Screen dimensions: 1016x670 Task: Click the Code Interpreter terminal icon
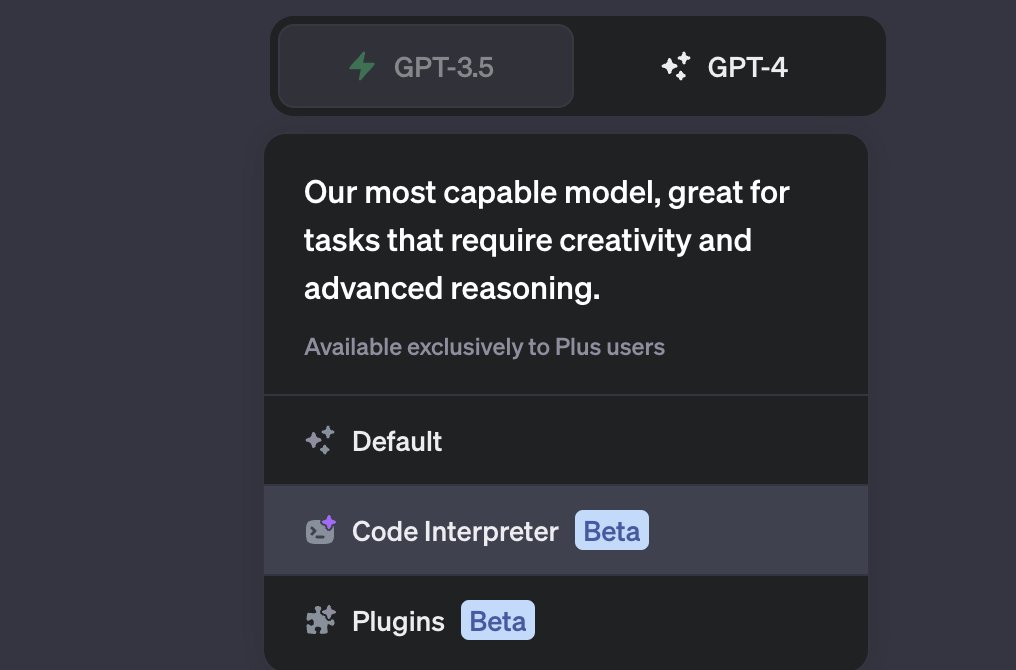point(320,530)
